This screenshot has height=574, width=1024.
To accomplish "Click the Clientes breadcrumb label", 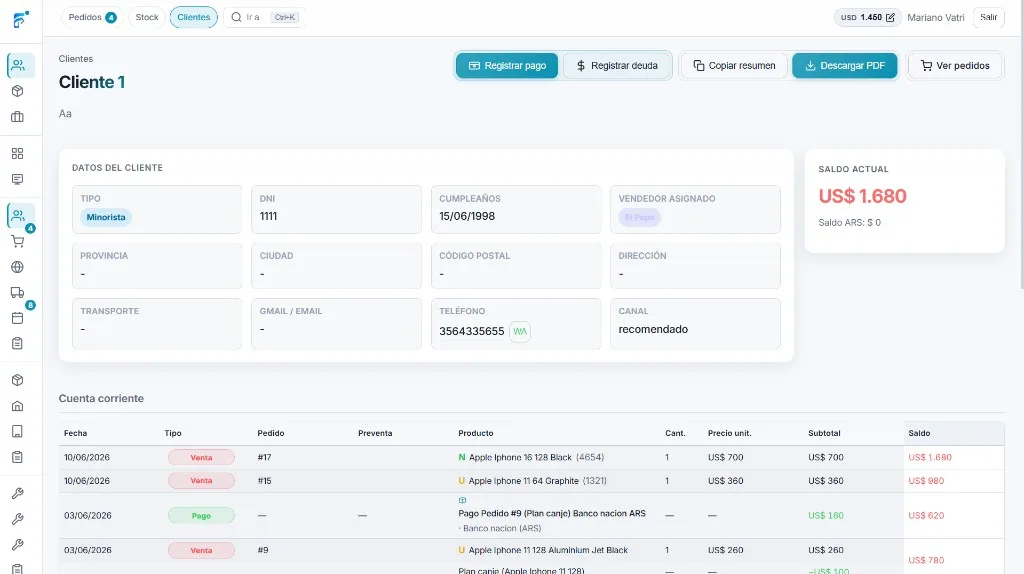I will [x=76, y=59].
